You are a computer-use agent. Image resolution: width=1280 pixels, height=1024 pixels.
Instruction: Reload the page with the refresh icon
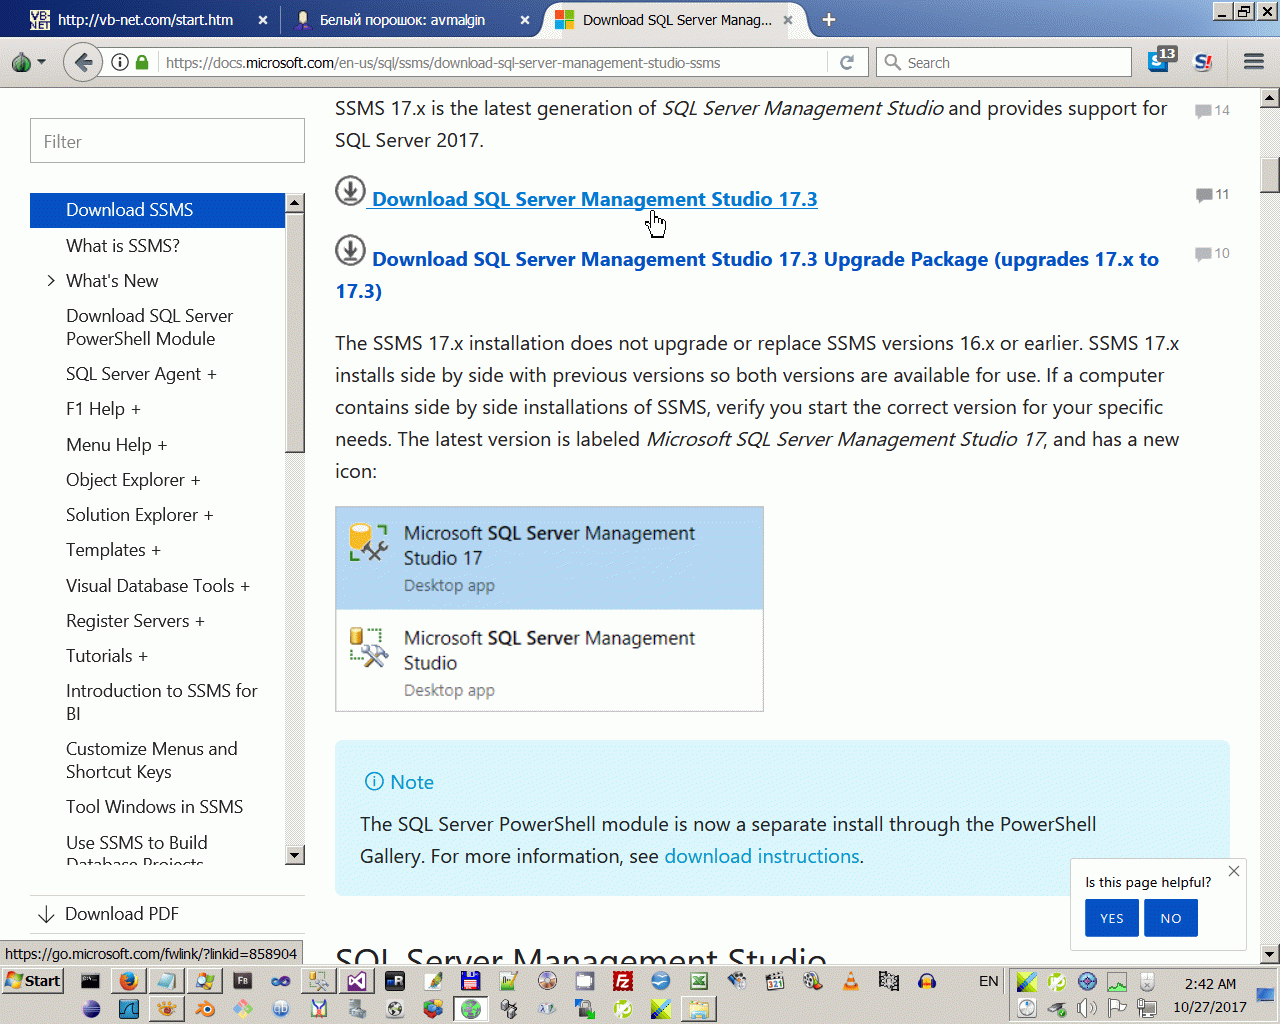click(x=847, y=63)
